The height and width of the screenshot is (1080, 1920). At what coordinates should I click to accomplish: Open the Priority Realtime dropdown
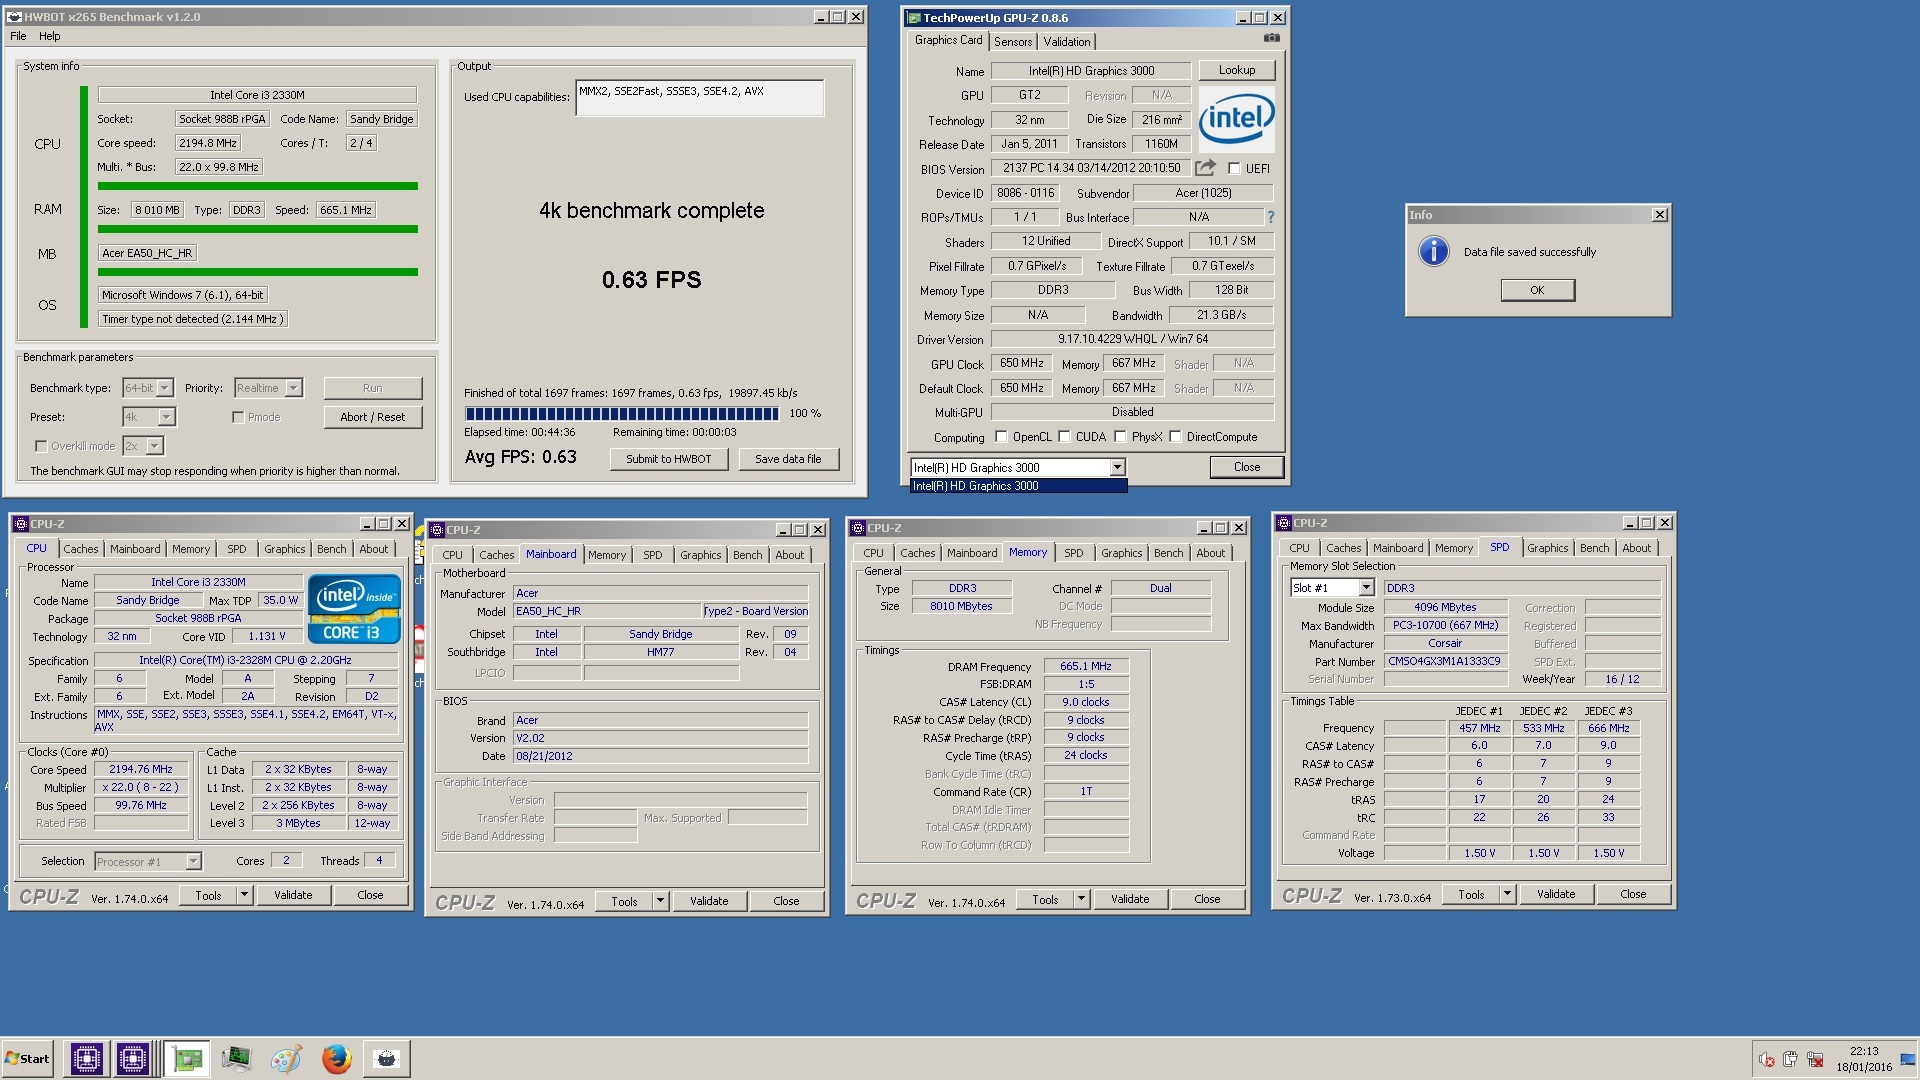[x=268, y=388]
